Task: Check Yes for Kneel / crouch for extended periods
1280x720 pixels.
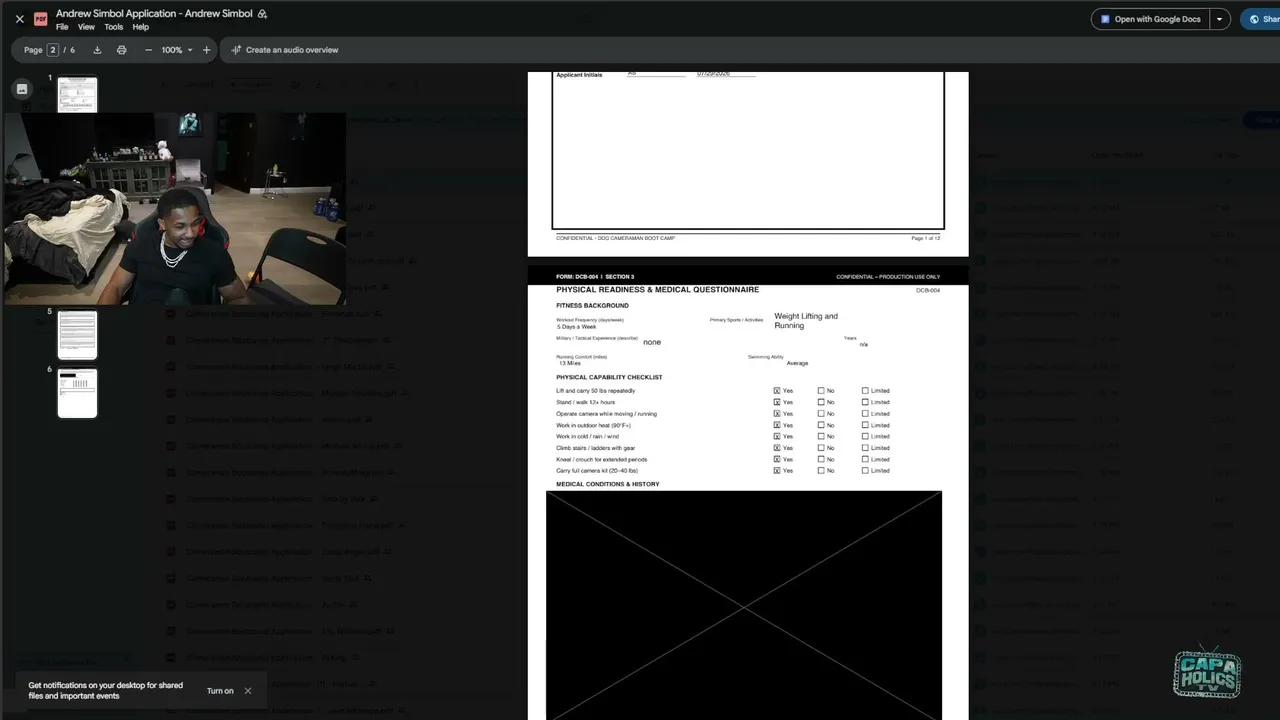Action: click(x=777, y=460)
